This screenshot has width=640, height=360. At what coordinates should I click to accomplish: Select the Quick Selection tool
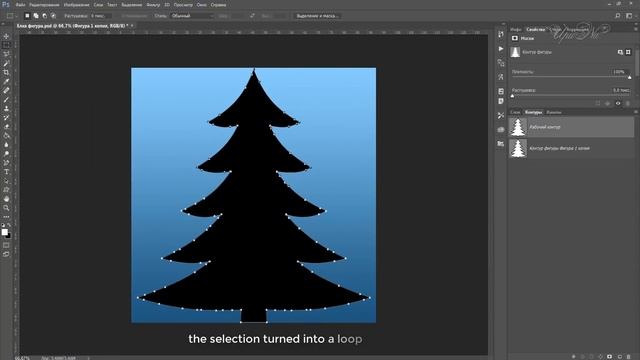[6, 63]
